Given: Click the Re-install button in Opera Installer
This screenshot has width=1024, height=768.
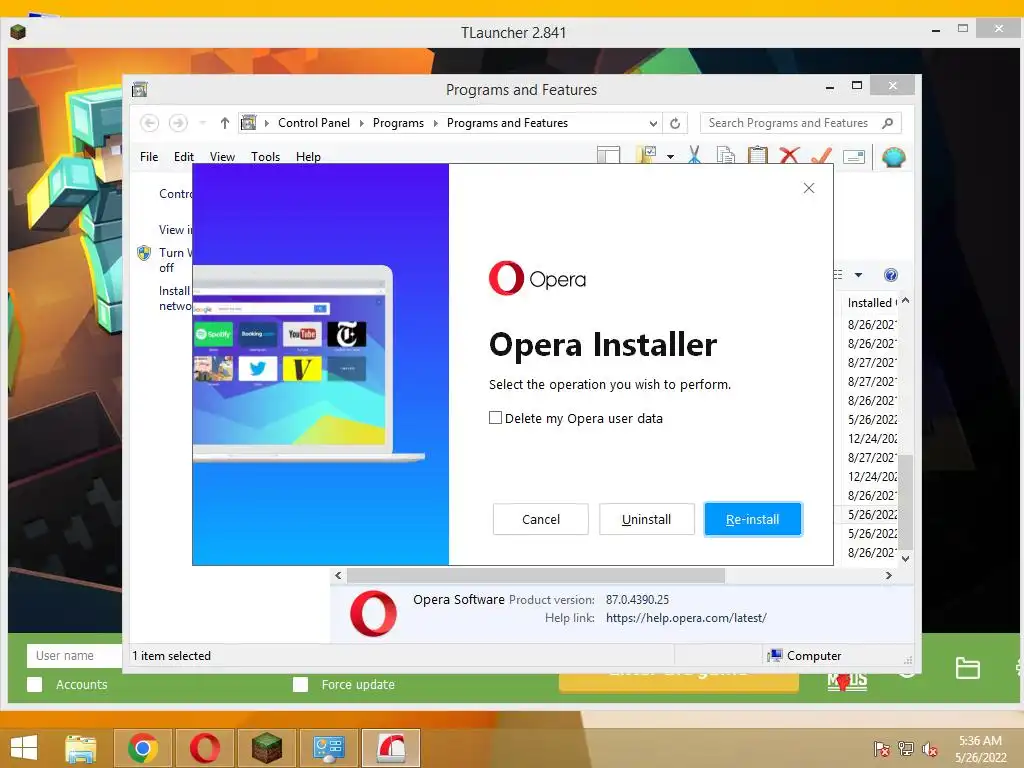Looking at the screenshot, I should pos(752,519).
